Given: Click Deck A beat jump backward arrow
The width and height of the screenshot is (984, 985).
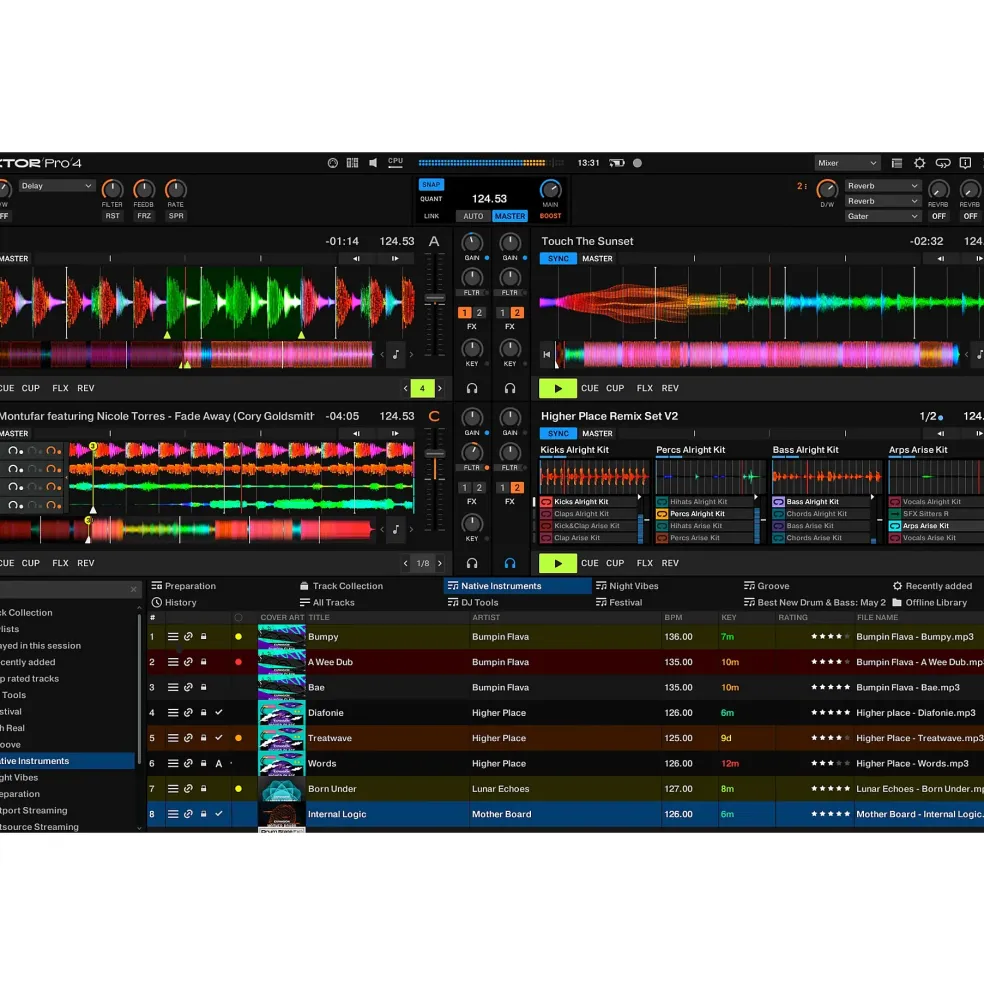Looking at the screenshot, I should click(356, 258).
